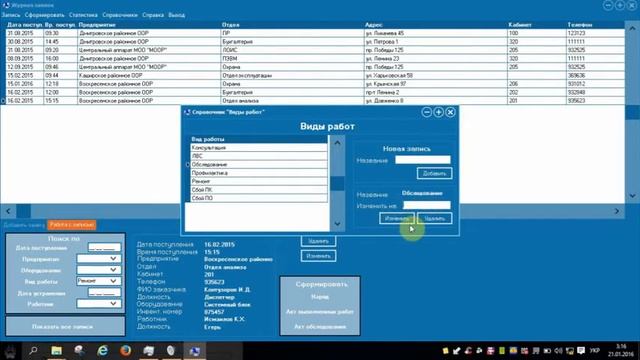Click Удалить button in Виды работ dialog
Image resolution: width=640 pixels, height=360 pixels.
click(x=434, y=218)
